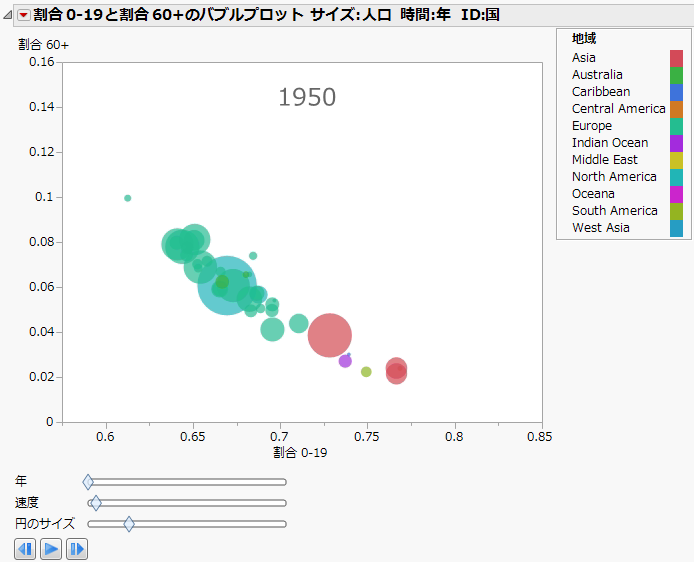Select the Australia green legend swatch
Image resolution: width=694 pixels, height=562 pixels.
tap(676, 75)
